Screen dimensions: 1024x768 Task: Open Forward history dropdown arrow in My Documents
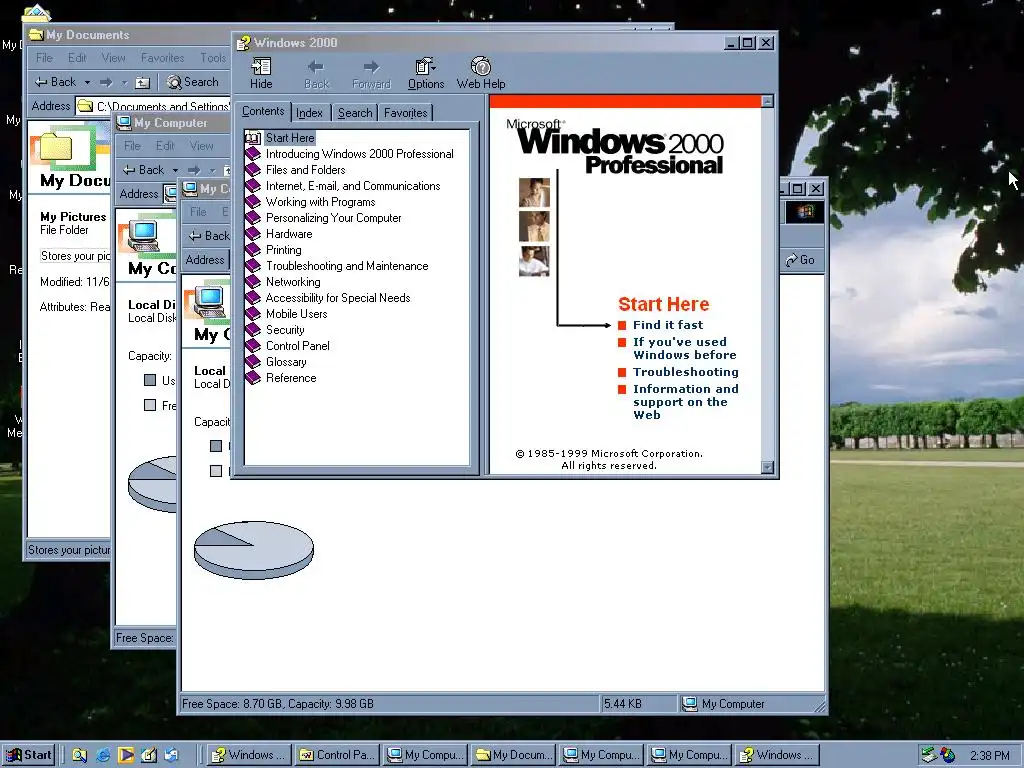124,82
